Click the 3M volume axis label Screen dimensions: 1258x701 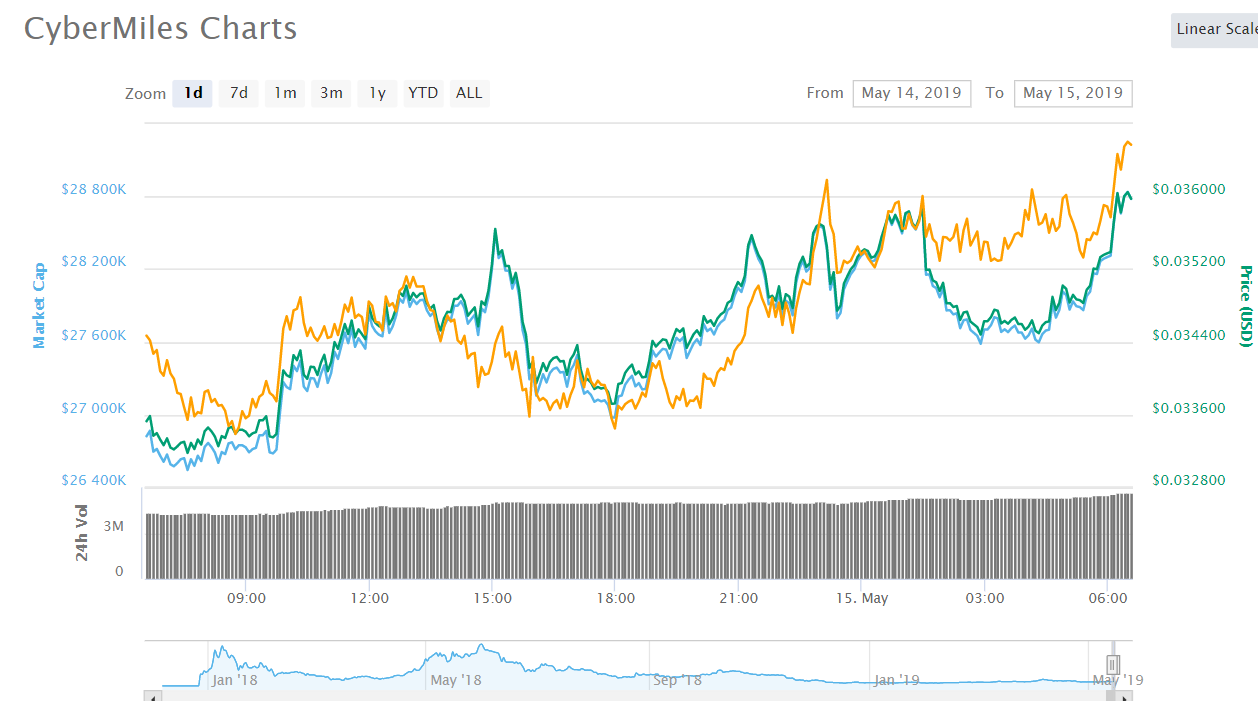(x=113, y=526)
